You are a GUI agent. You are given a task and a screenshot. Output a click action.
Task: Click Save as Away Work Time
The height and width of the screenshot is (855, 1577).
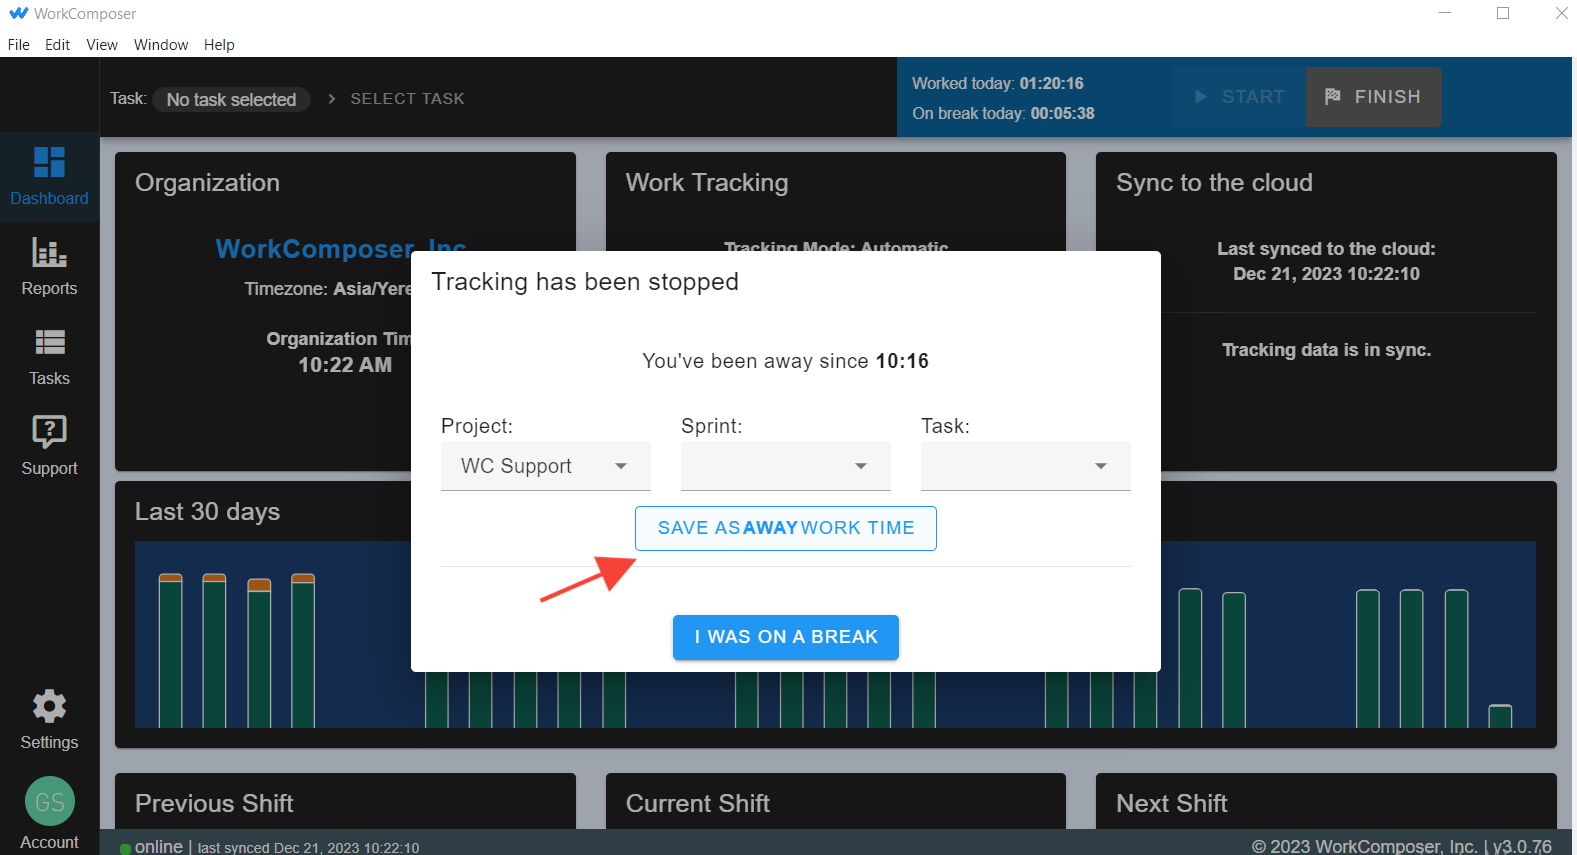(785, 528)
